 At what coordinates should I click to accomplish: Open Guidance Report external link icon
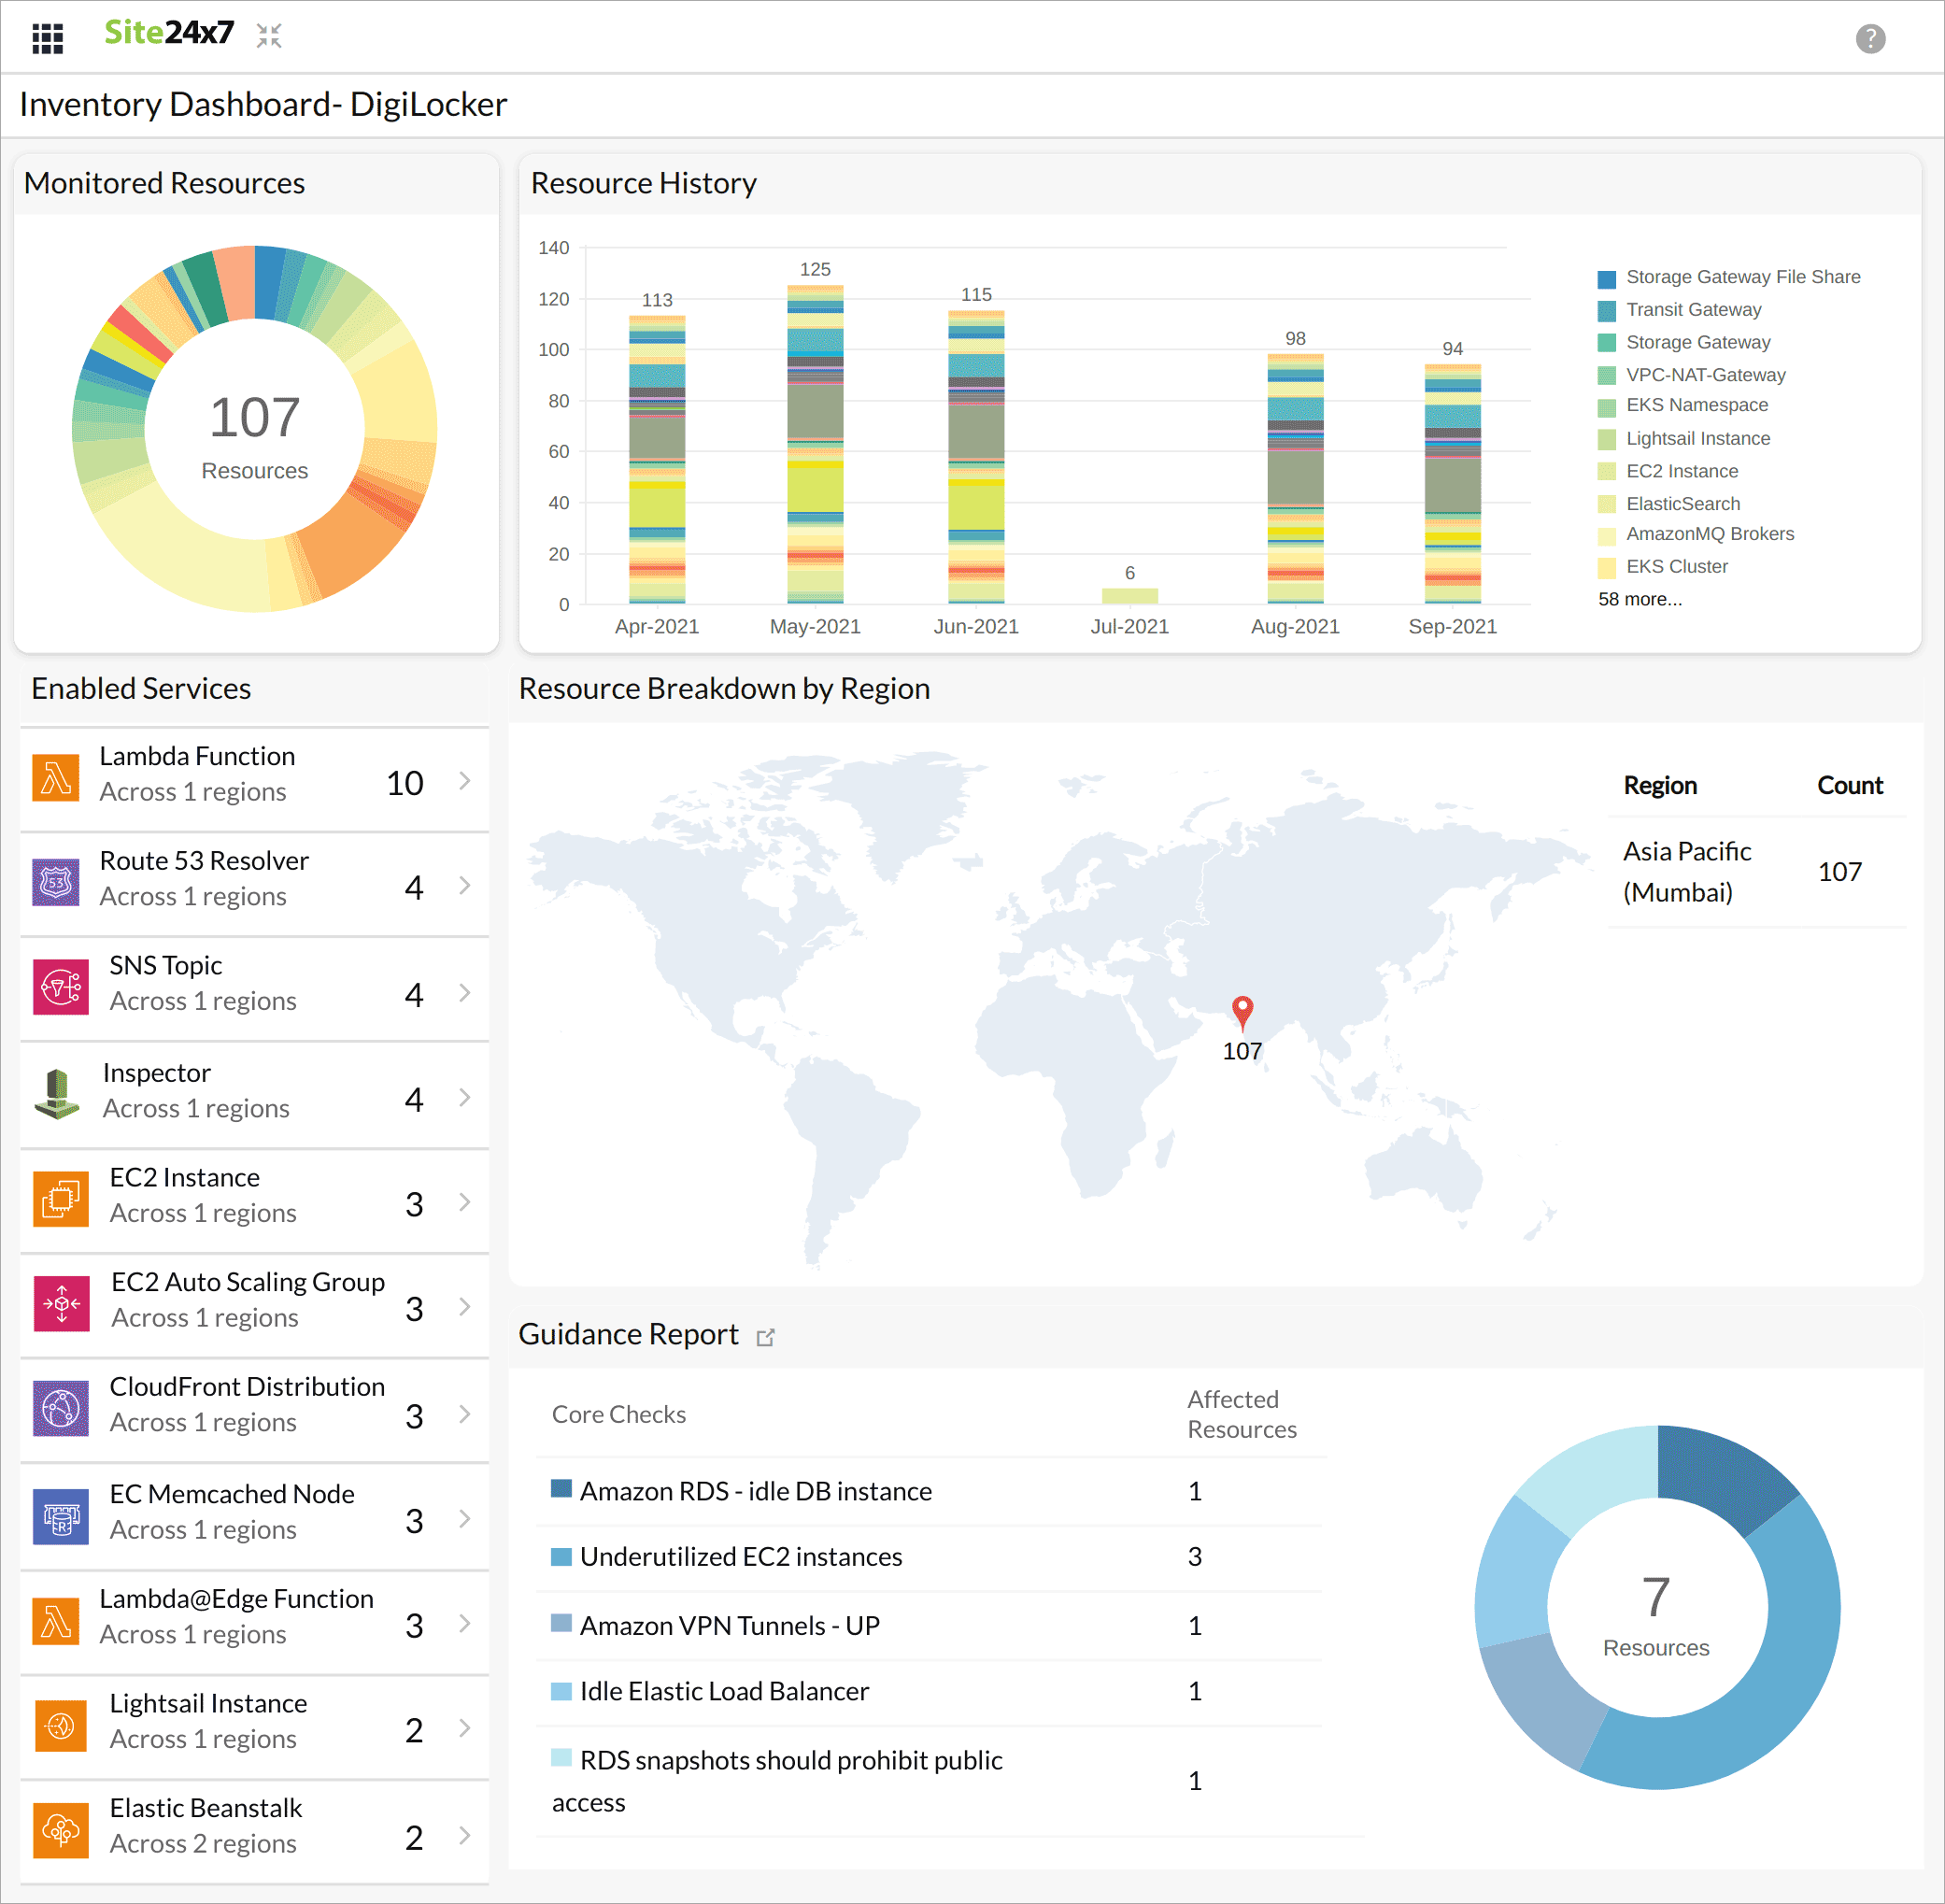tap(766, 1337)
